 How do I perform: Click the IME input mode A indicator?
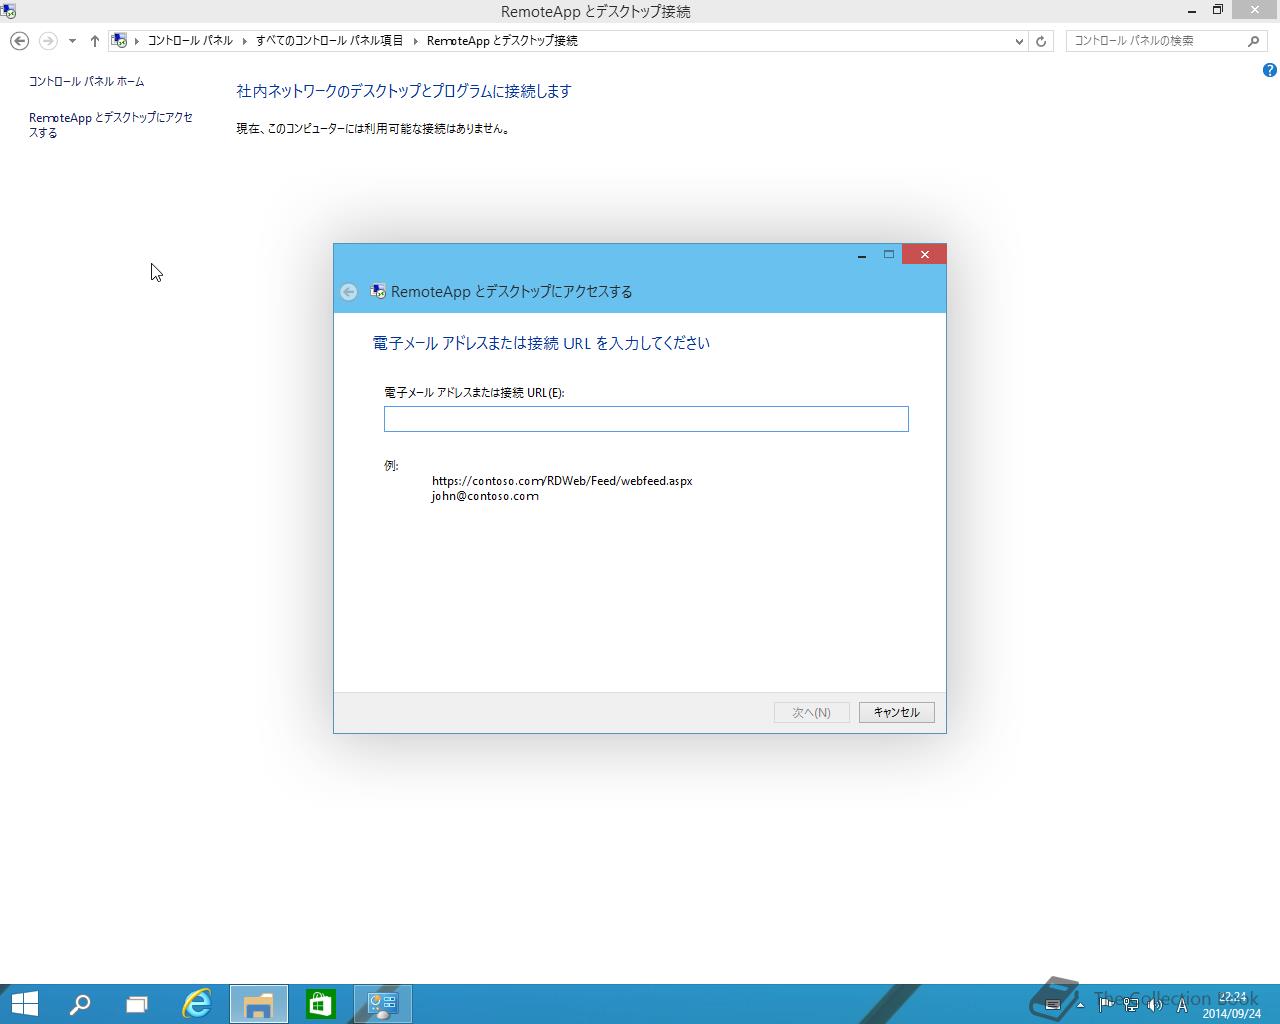pos(1182,1005)
